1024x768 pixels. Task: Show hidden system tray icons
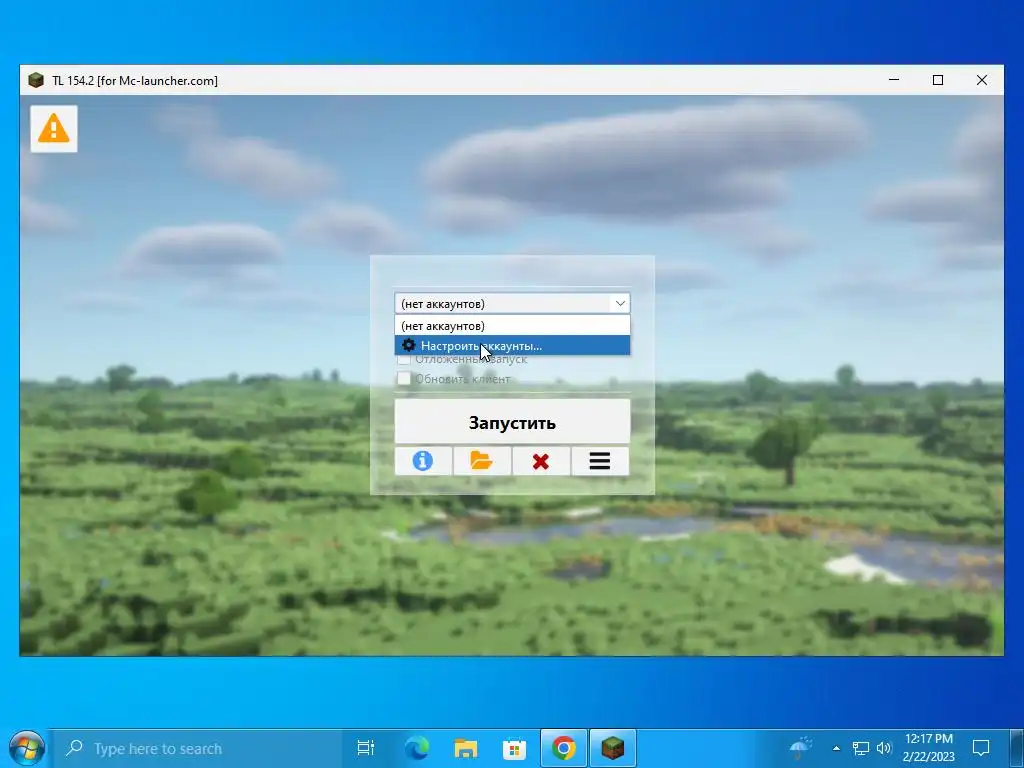(x=836, y=748)
